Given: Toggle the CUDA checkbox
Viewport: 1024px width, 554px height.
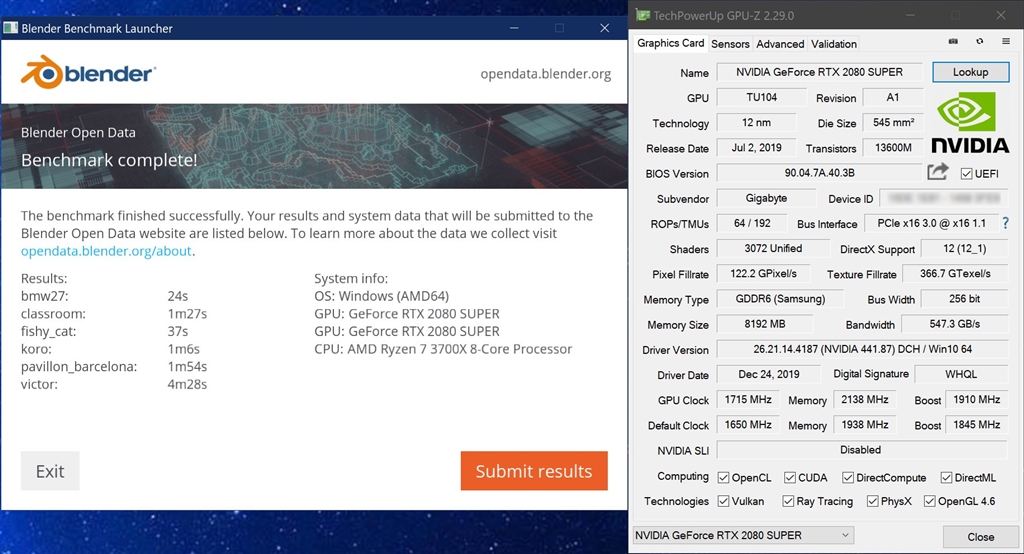Looking at the screenshot, I should 790,478.
